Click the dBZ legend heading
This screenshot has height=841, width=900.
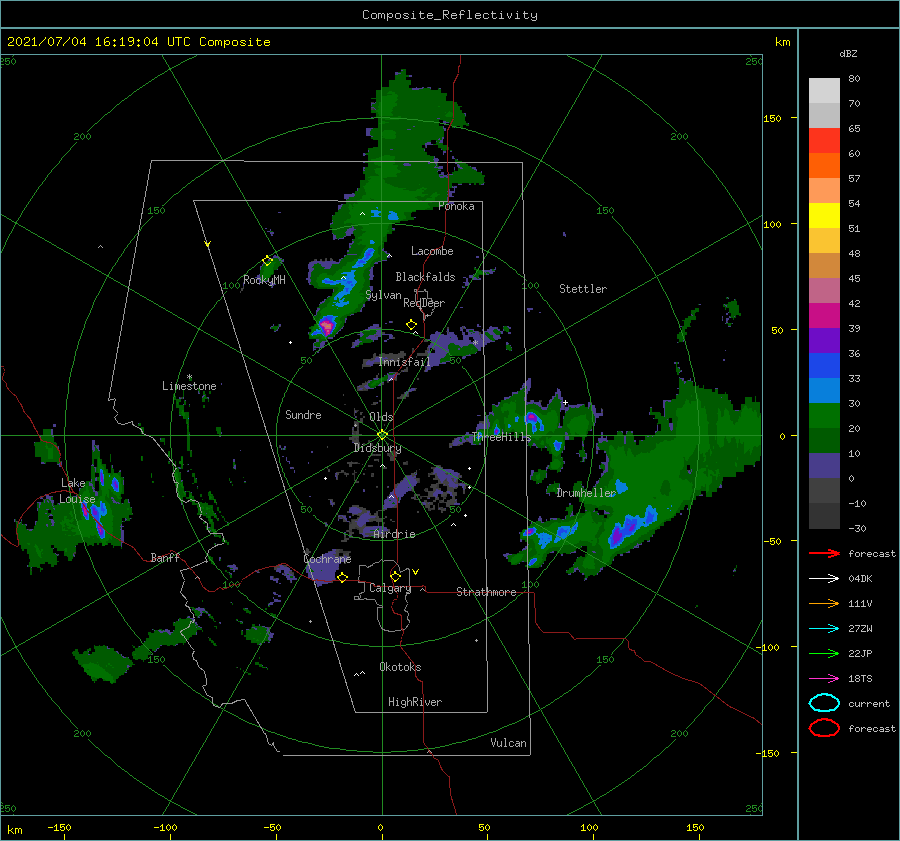click(848, 54)
